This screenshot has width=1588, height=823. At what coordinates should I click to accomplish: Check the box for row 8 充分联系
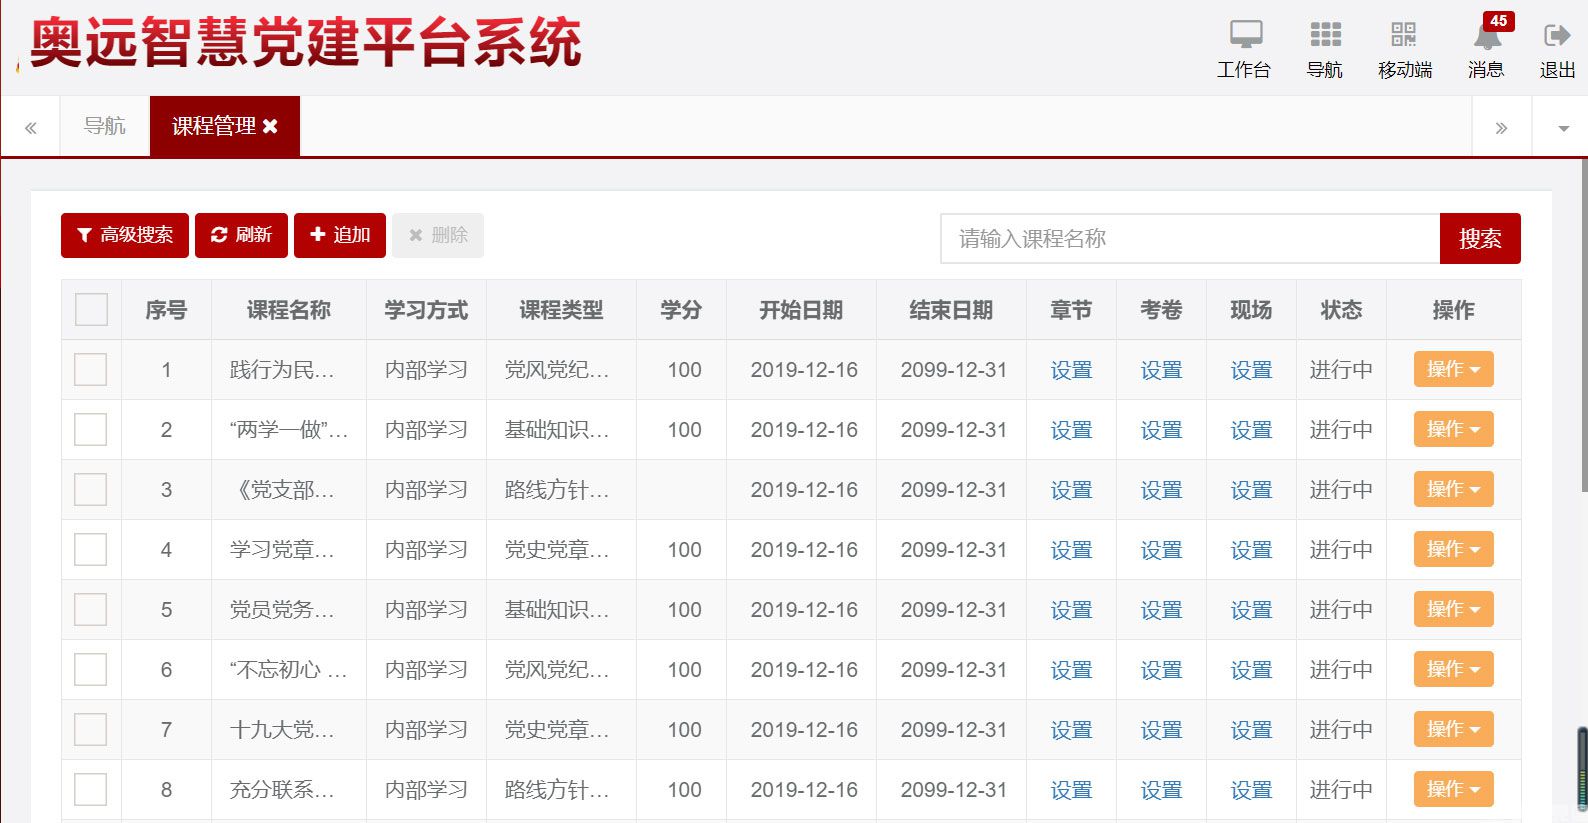(x=91, y=790)
